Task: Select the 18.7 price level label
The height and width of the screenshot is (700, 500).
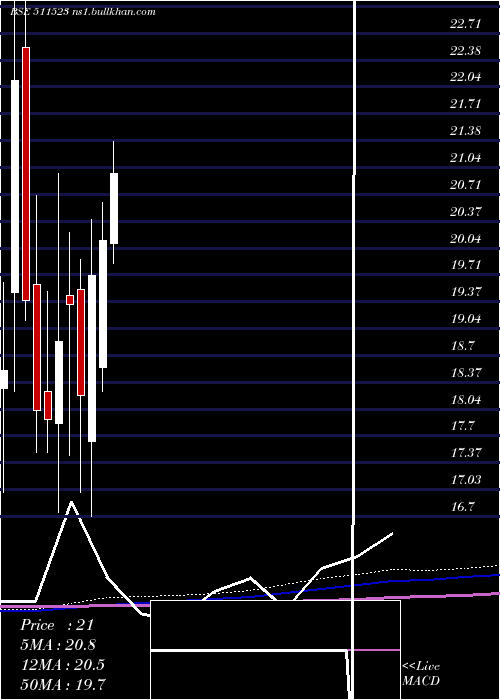Action: point(463,346)
